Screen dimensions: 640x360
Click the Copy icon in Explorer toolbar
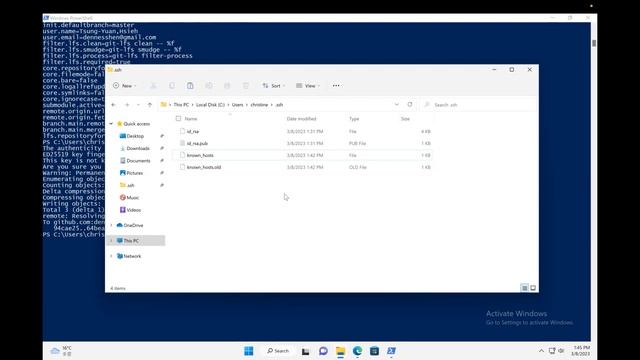(x=172, y=86)
